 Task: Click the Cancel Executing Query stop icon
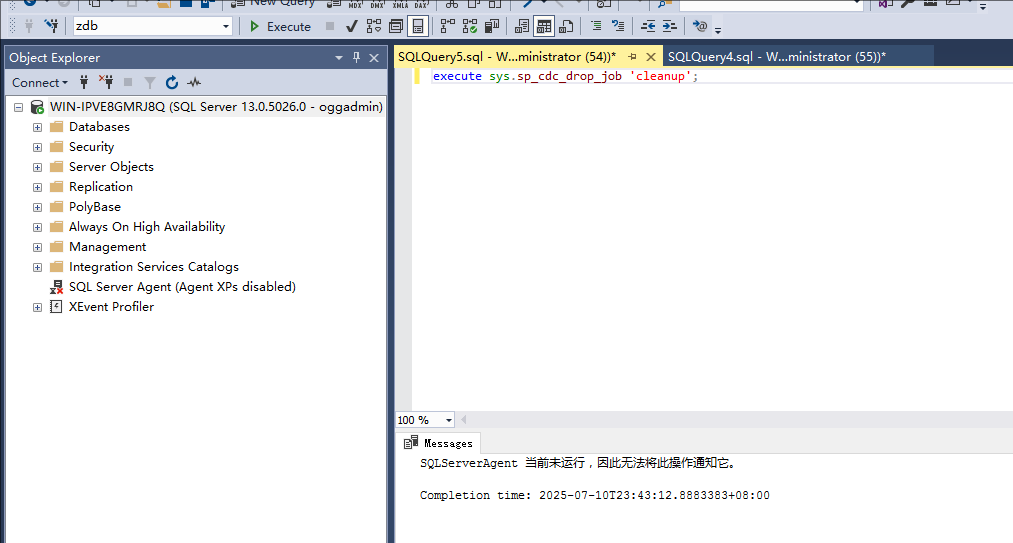tap(330, 27)
